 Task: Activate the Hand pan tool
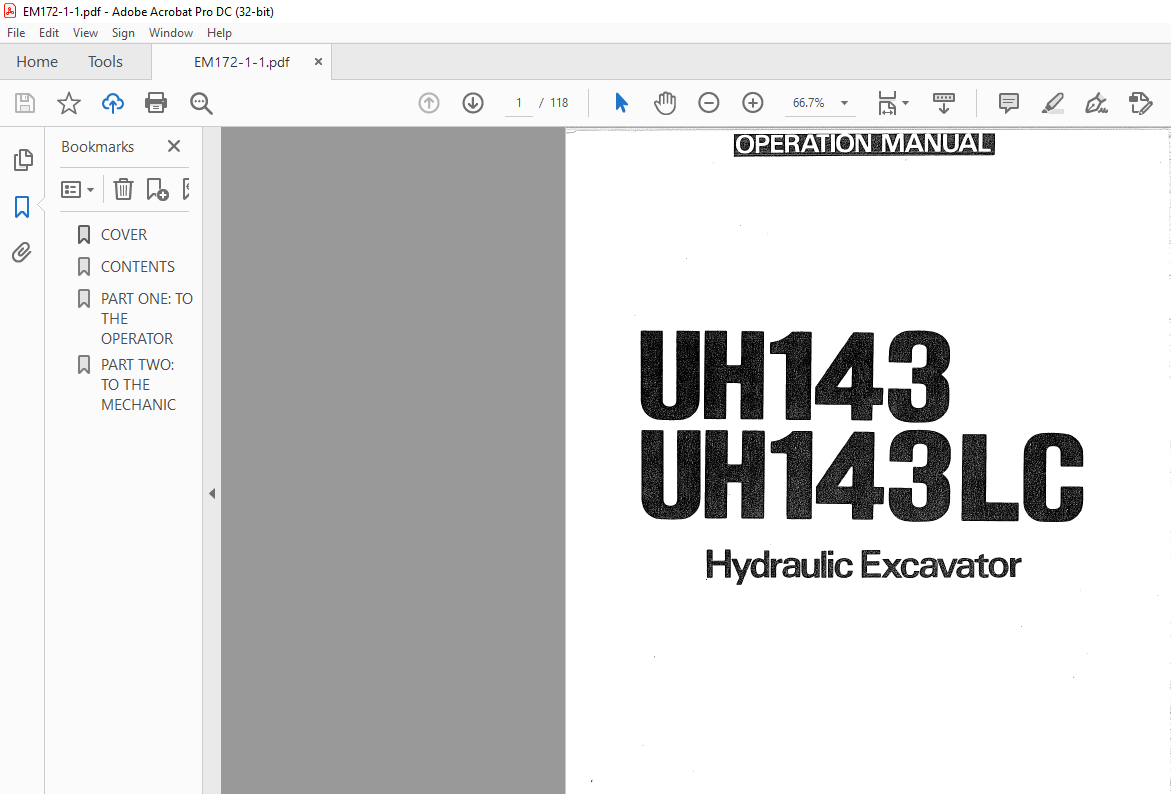pyautogui.click(x=665, y=103)
